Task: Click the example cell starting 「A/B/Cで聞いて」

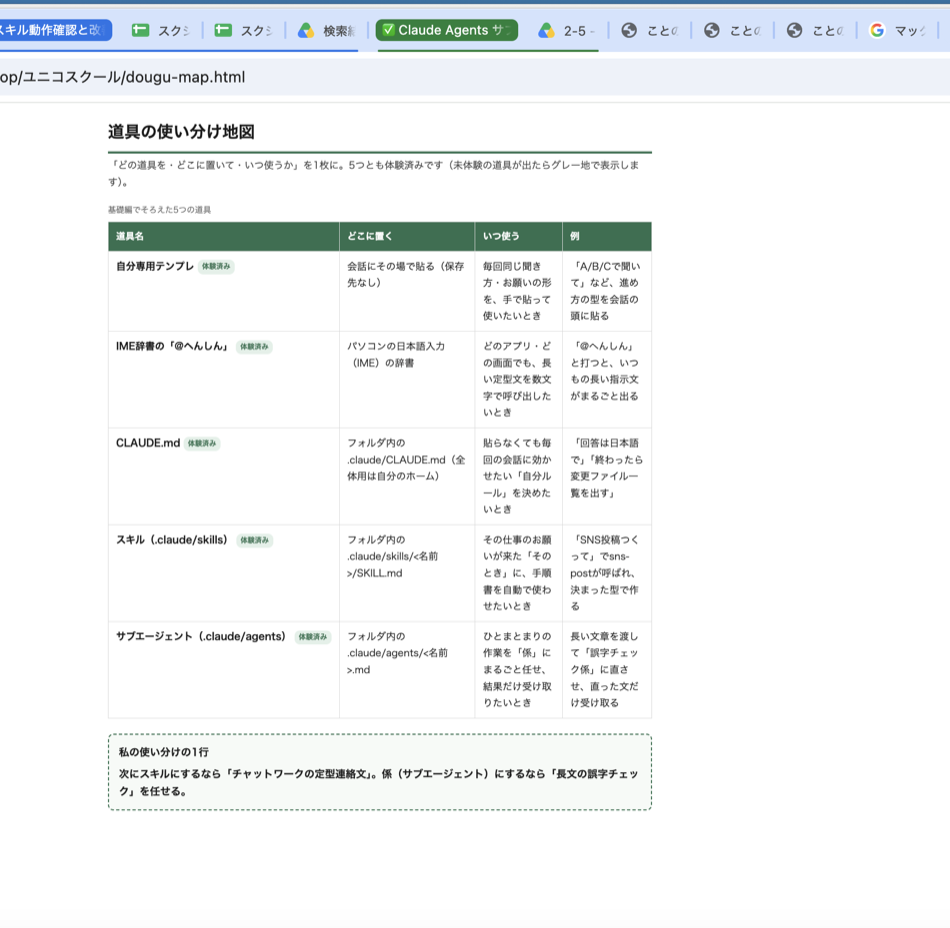Action: click(x=606, y=291)
